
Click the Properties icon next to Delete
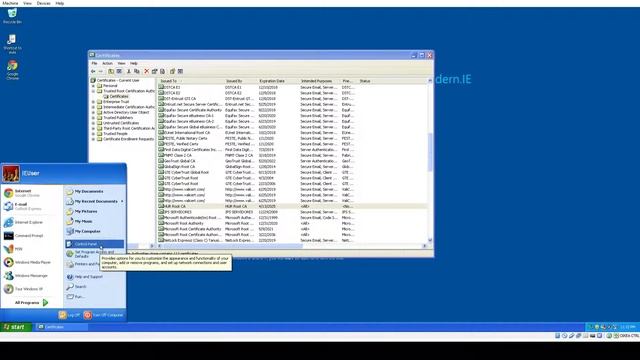tap(154, 71)
